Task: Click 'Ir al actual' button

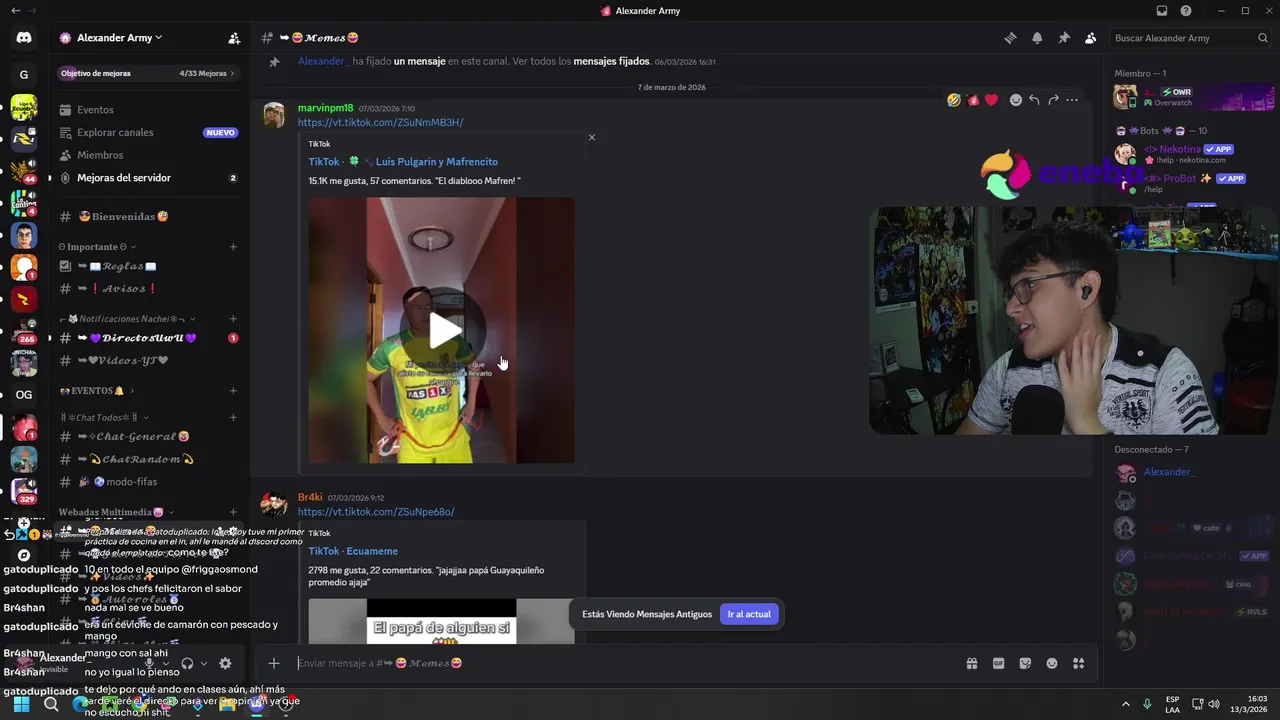Action: click(x=748, y=614)
